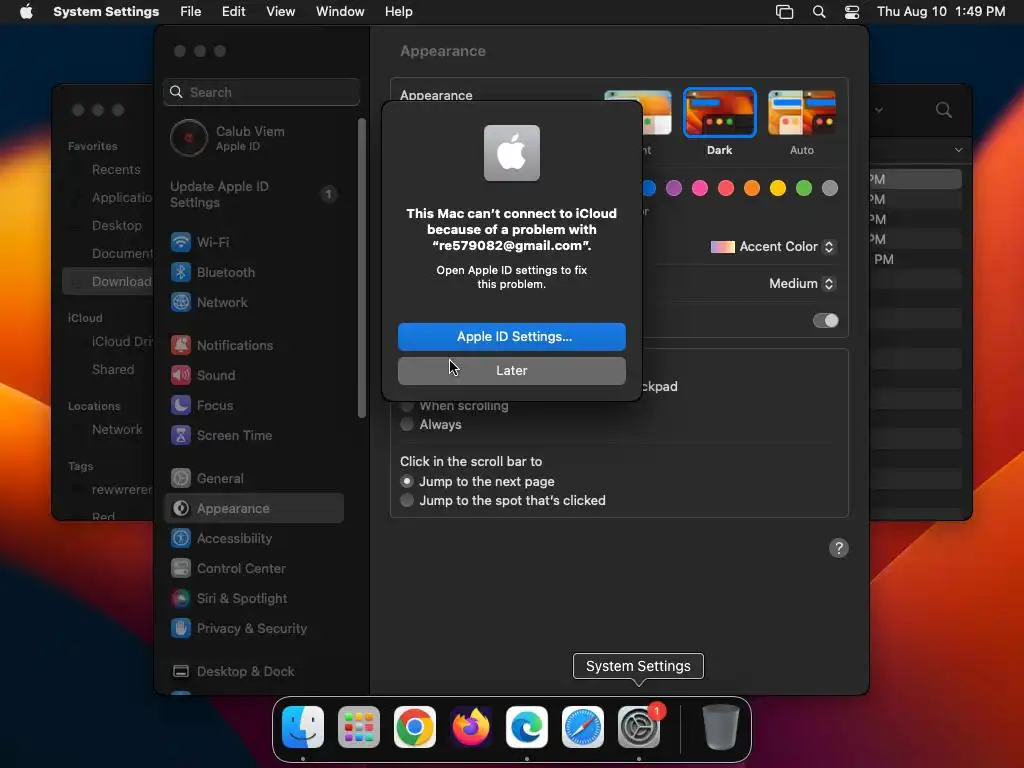Select Auto appearance thumbnail
Image resolution: width=1024 pixels, height=768 pixels.
(x=802, y=112)
